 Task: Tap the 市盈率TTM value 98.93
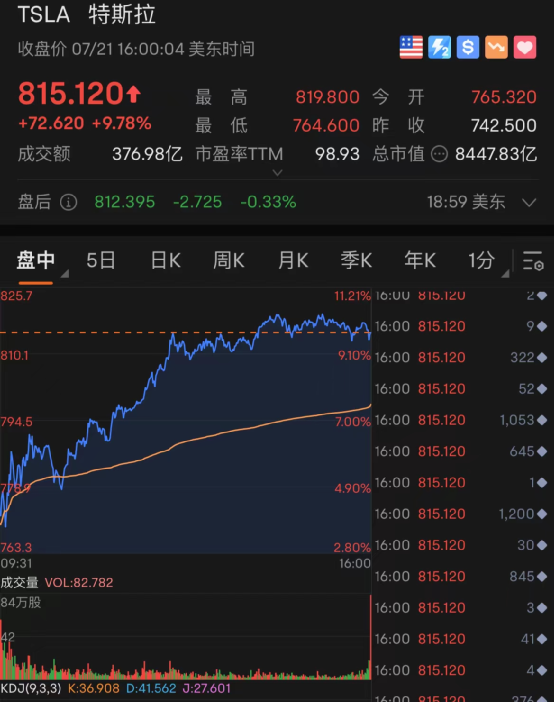337,154
